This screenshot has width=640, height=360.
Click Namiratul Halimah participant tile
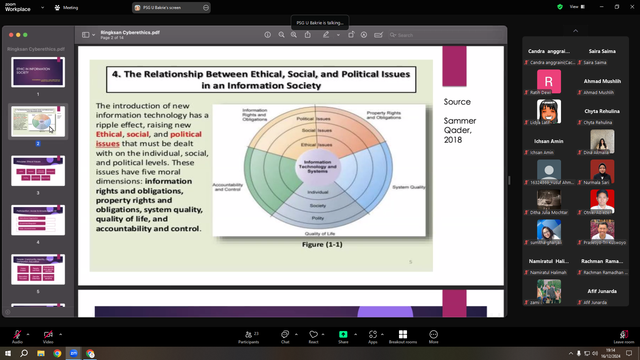pos(549,261)
